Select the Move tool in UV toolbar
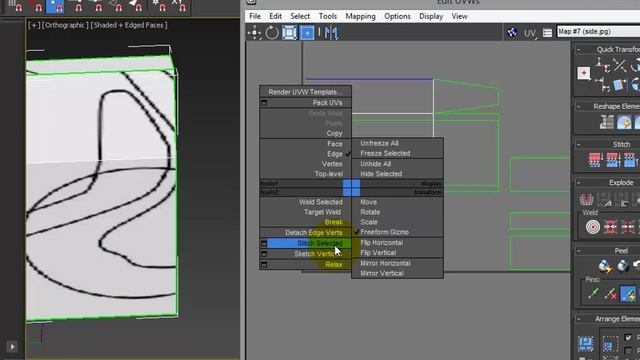640x360 pixels. pos(254,33)
